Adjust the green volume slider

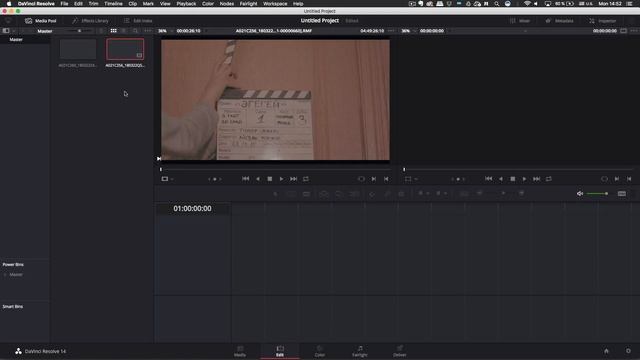click(598, 193)
